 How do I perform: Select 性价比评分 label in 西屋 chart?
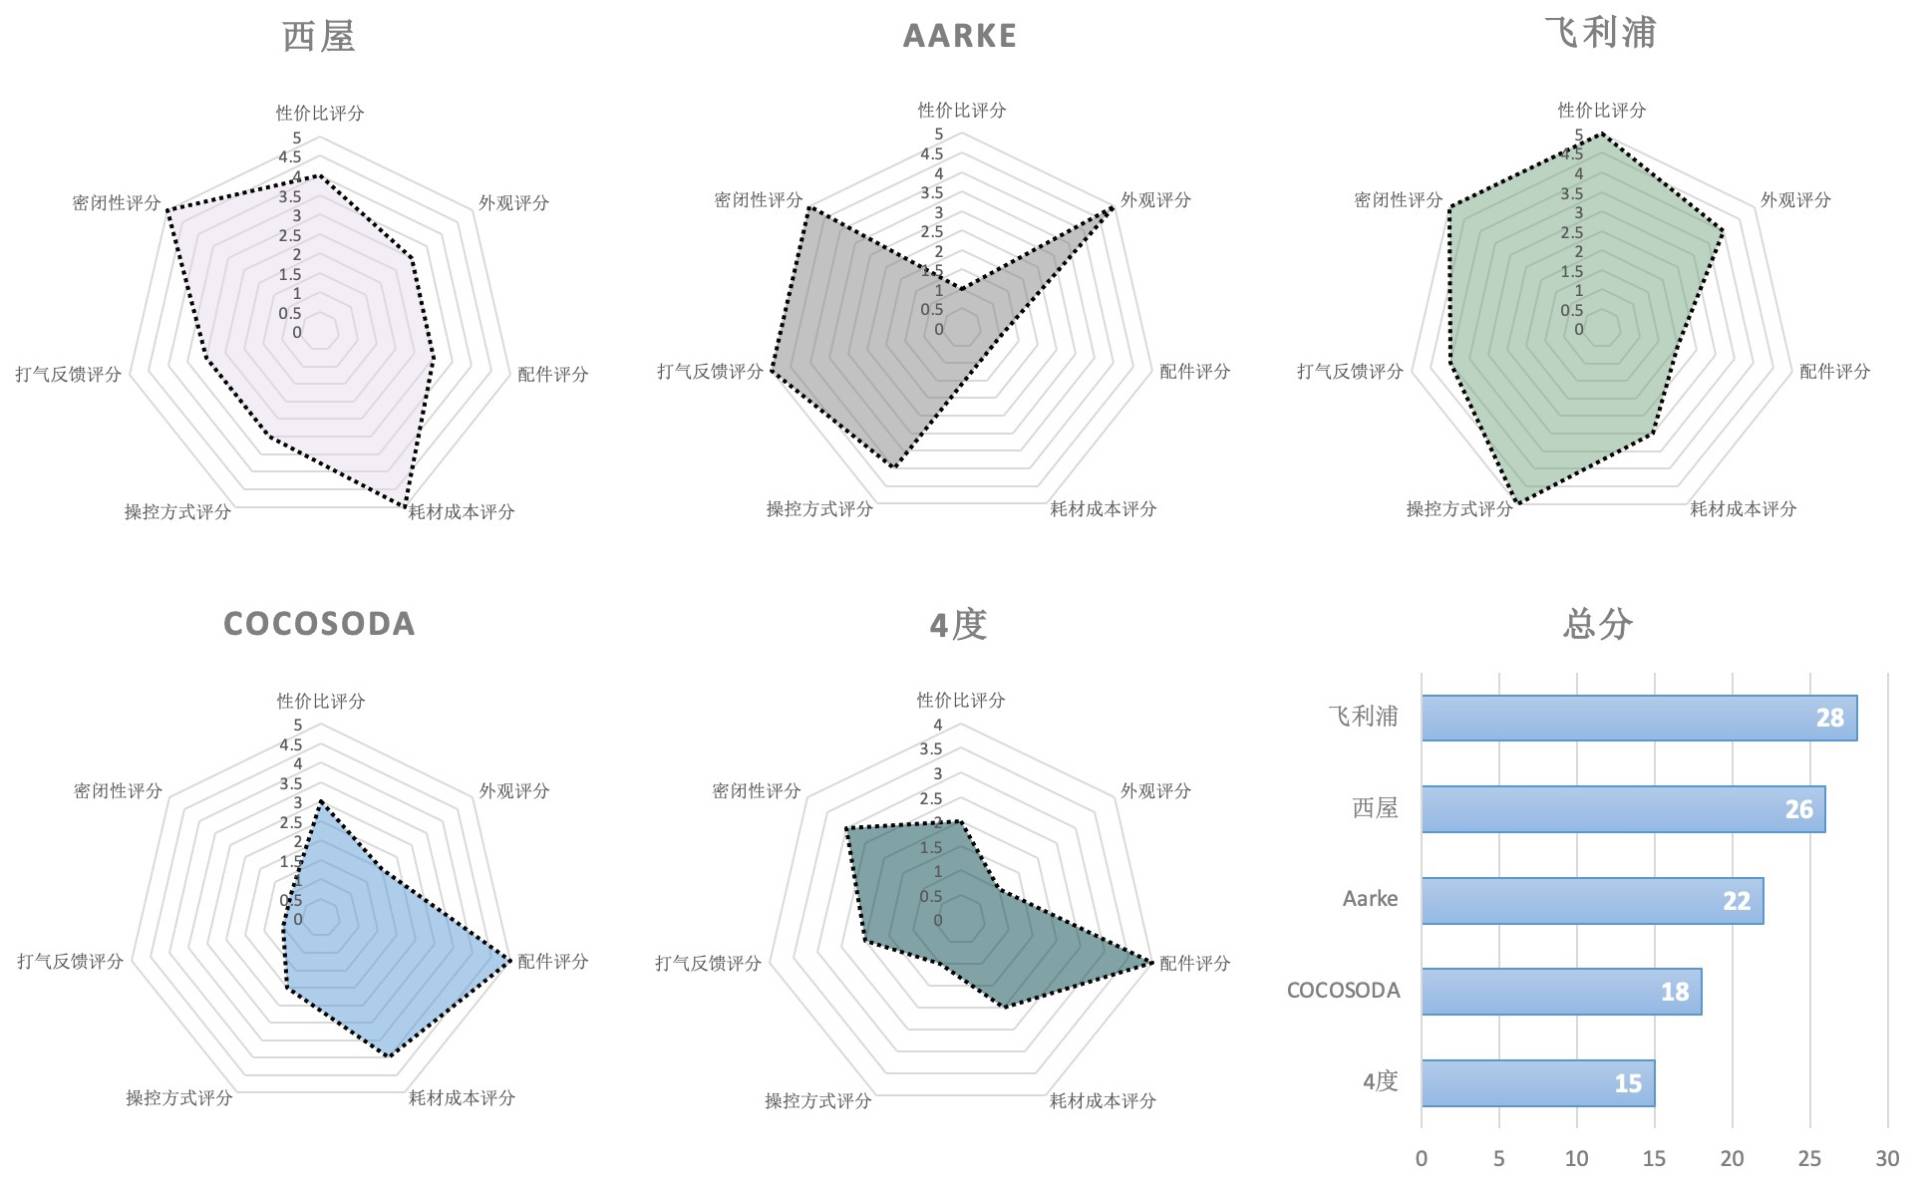pyautogui.click(x=320, y=113)
